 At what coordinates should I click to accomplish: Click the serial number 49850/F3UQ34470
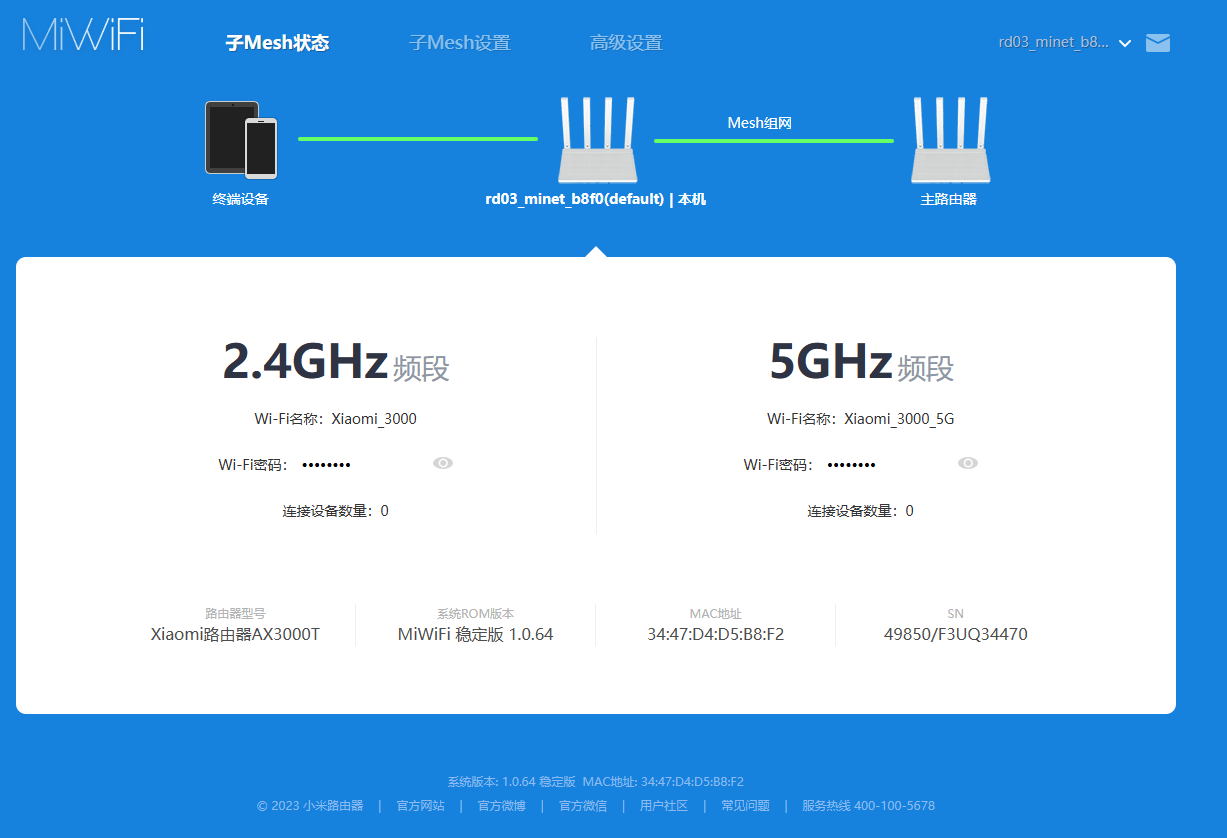point(956,634)
